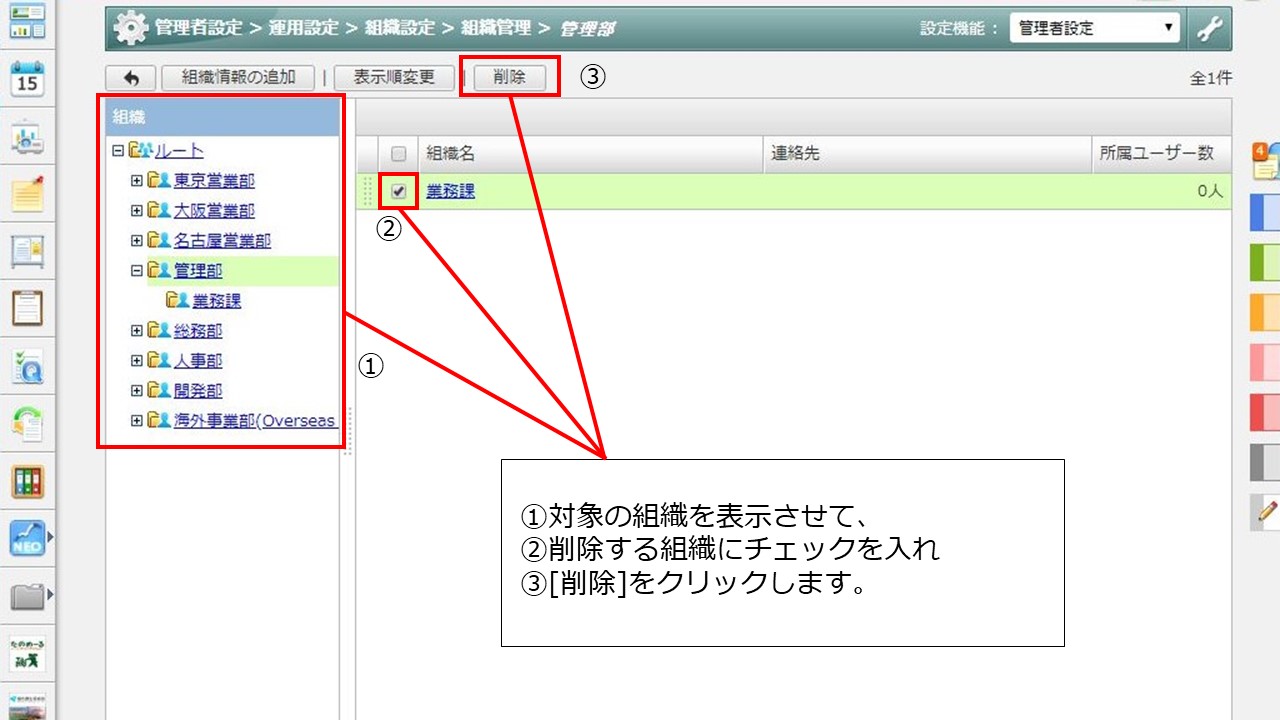Click the wrench settings icon
Image resolution: width=1280 pixels, height=720 pixels.
[x=1210, y=29]
